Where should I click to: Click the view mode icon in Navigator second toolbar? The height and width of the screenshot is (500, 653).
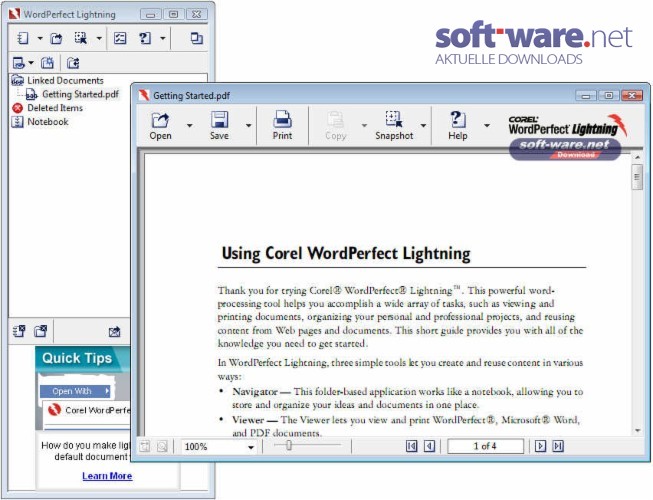(19, 63)
